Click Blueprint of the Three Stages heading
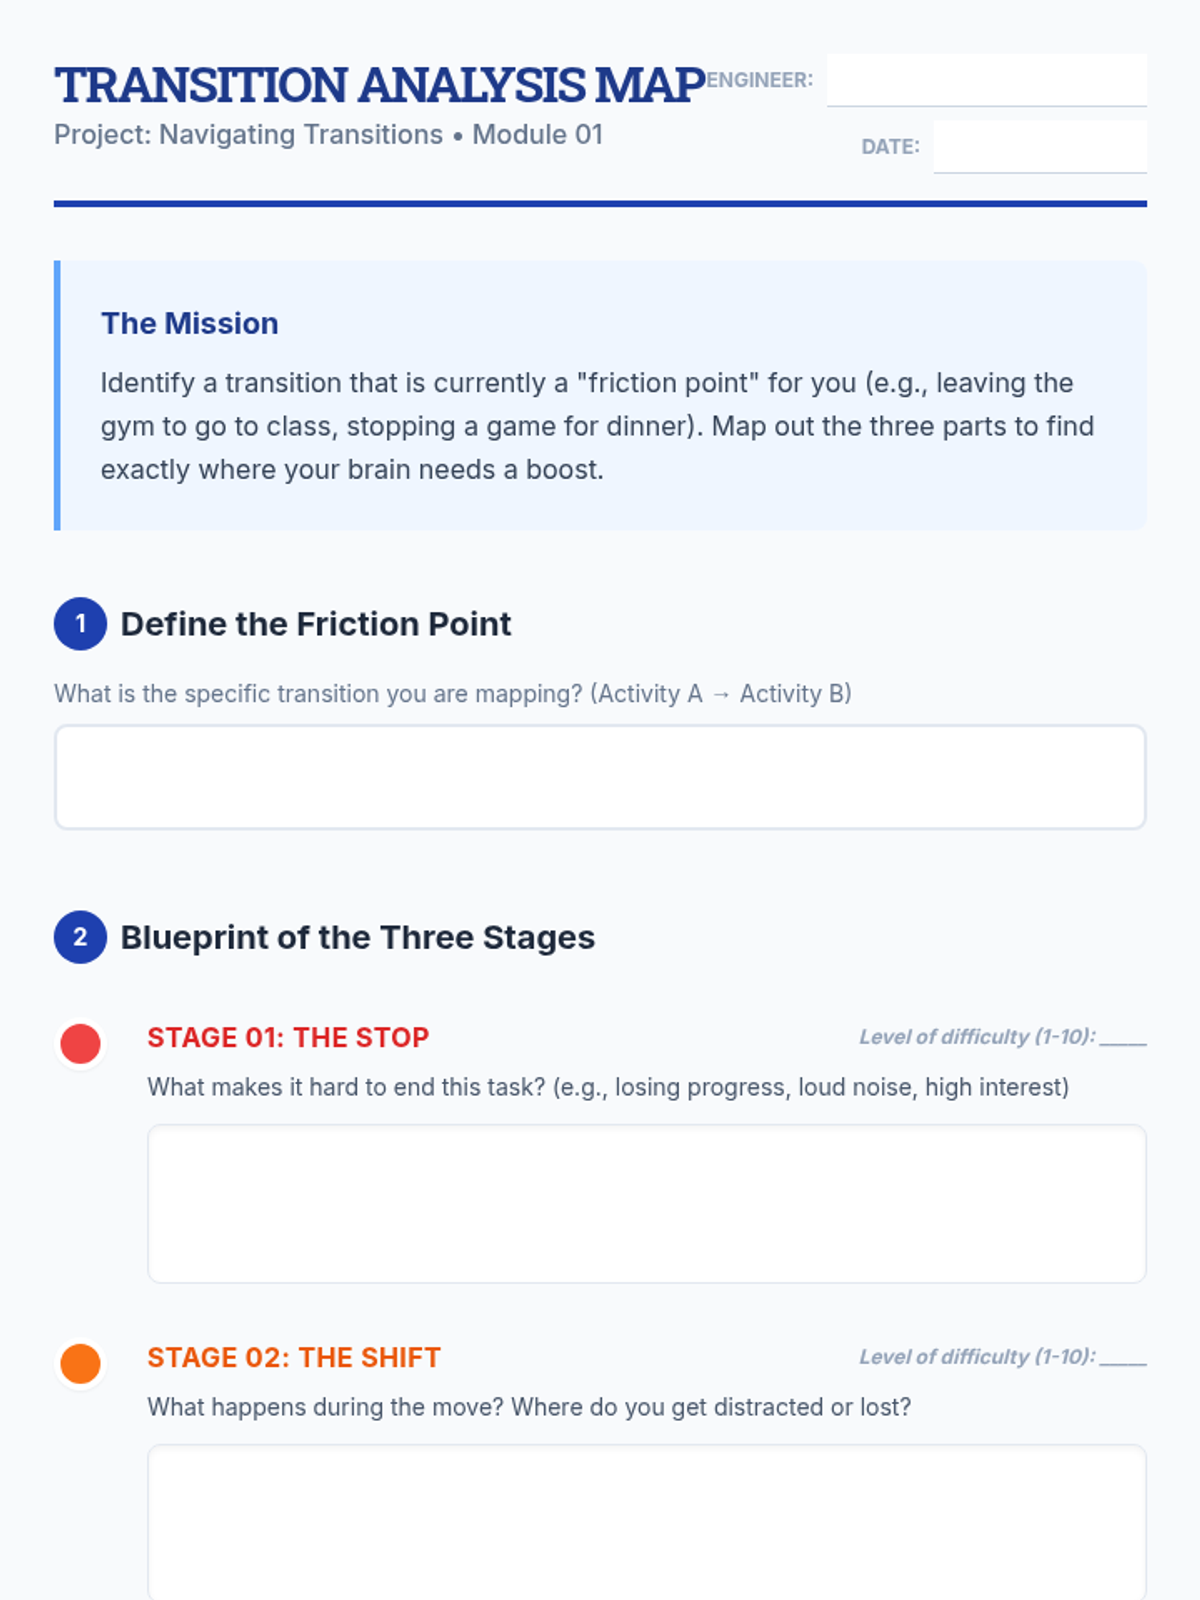The height and width of the screenshot is (1600, 1200). (x=358, y=937)
